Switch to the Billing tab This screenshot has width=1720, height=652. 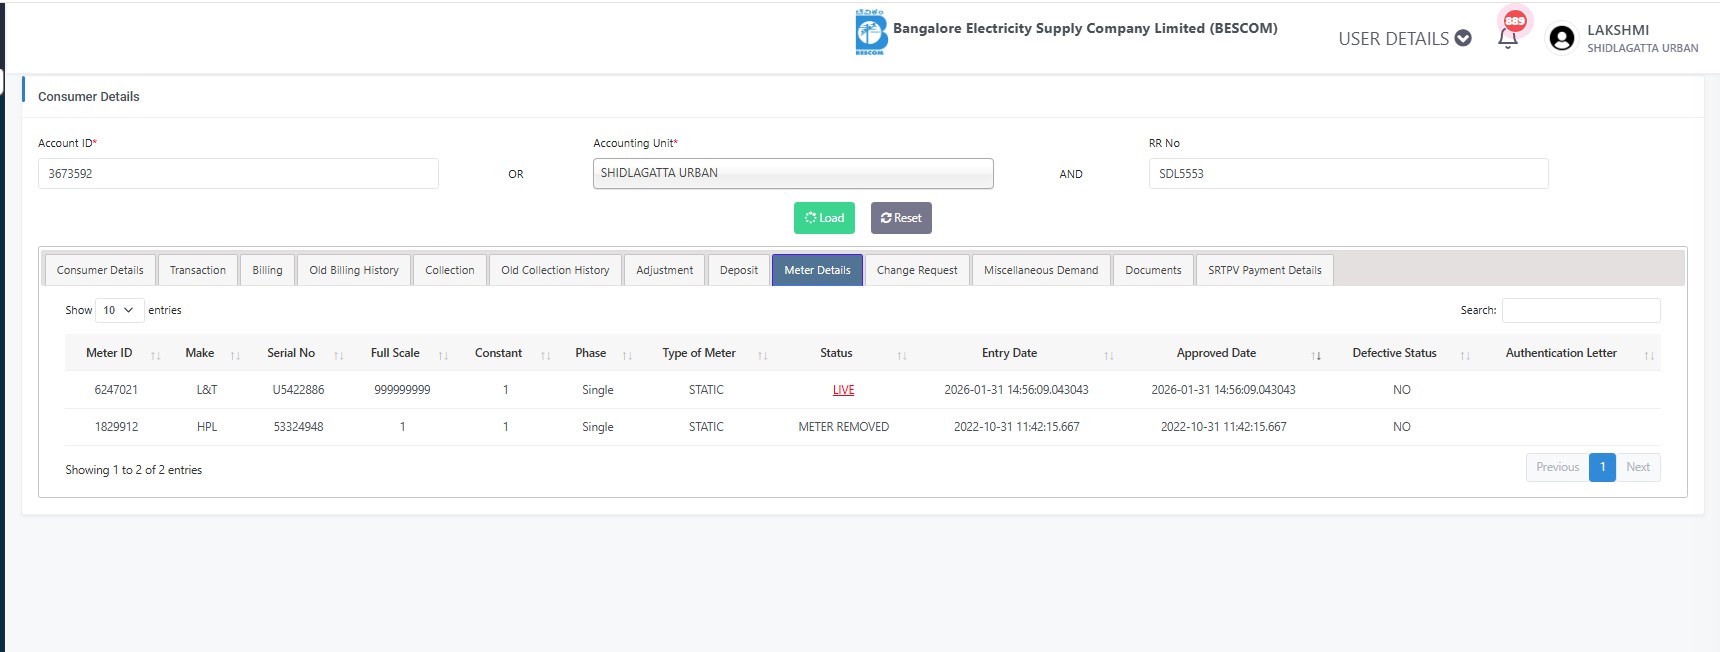pos(267,270)
